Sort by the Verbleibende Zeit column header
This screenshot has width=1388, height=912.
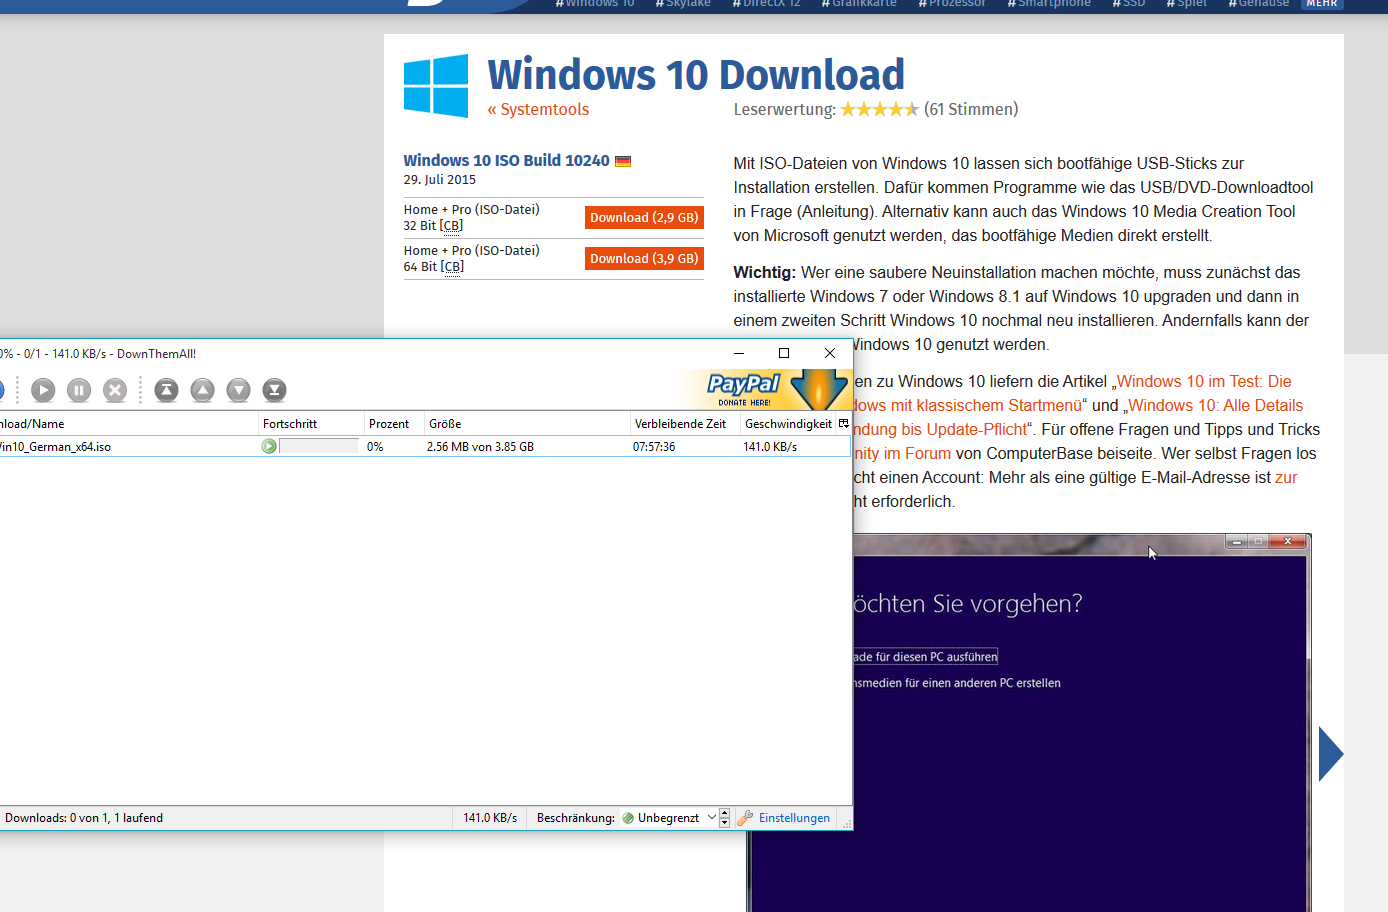685,424
